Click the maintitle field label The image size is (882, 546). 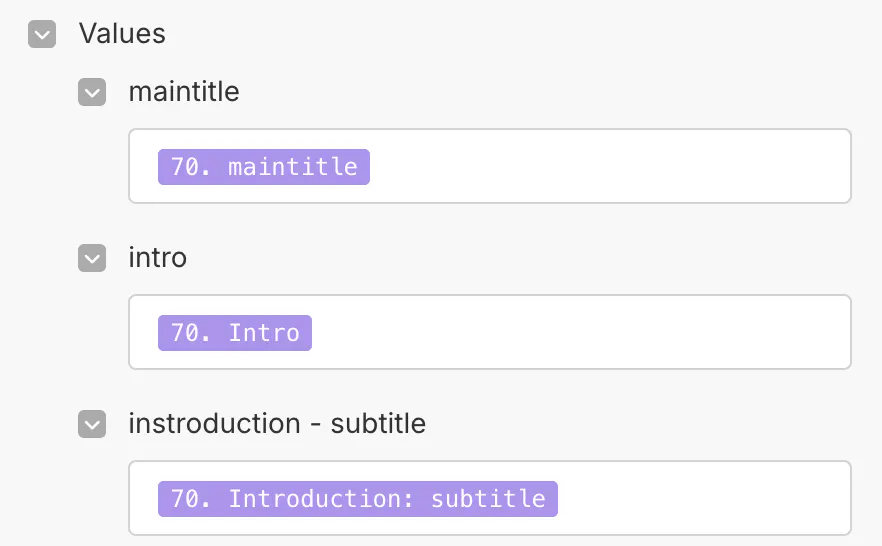coord(184,92)
